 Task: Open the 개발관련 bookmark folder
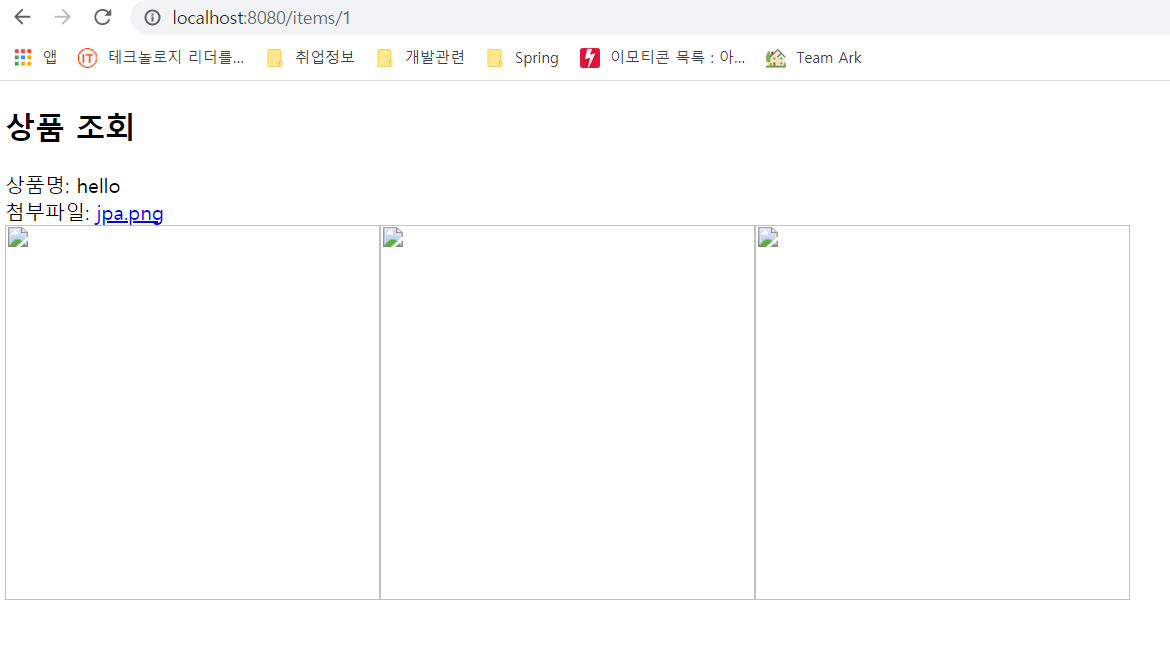point(421,57)
